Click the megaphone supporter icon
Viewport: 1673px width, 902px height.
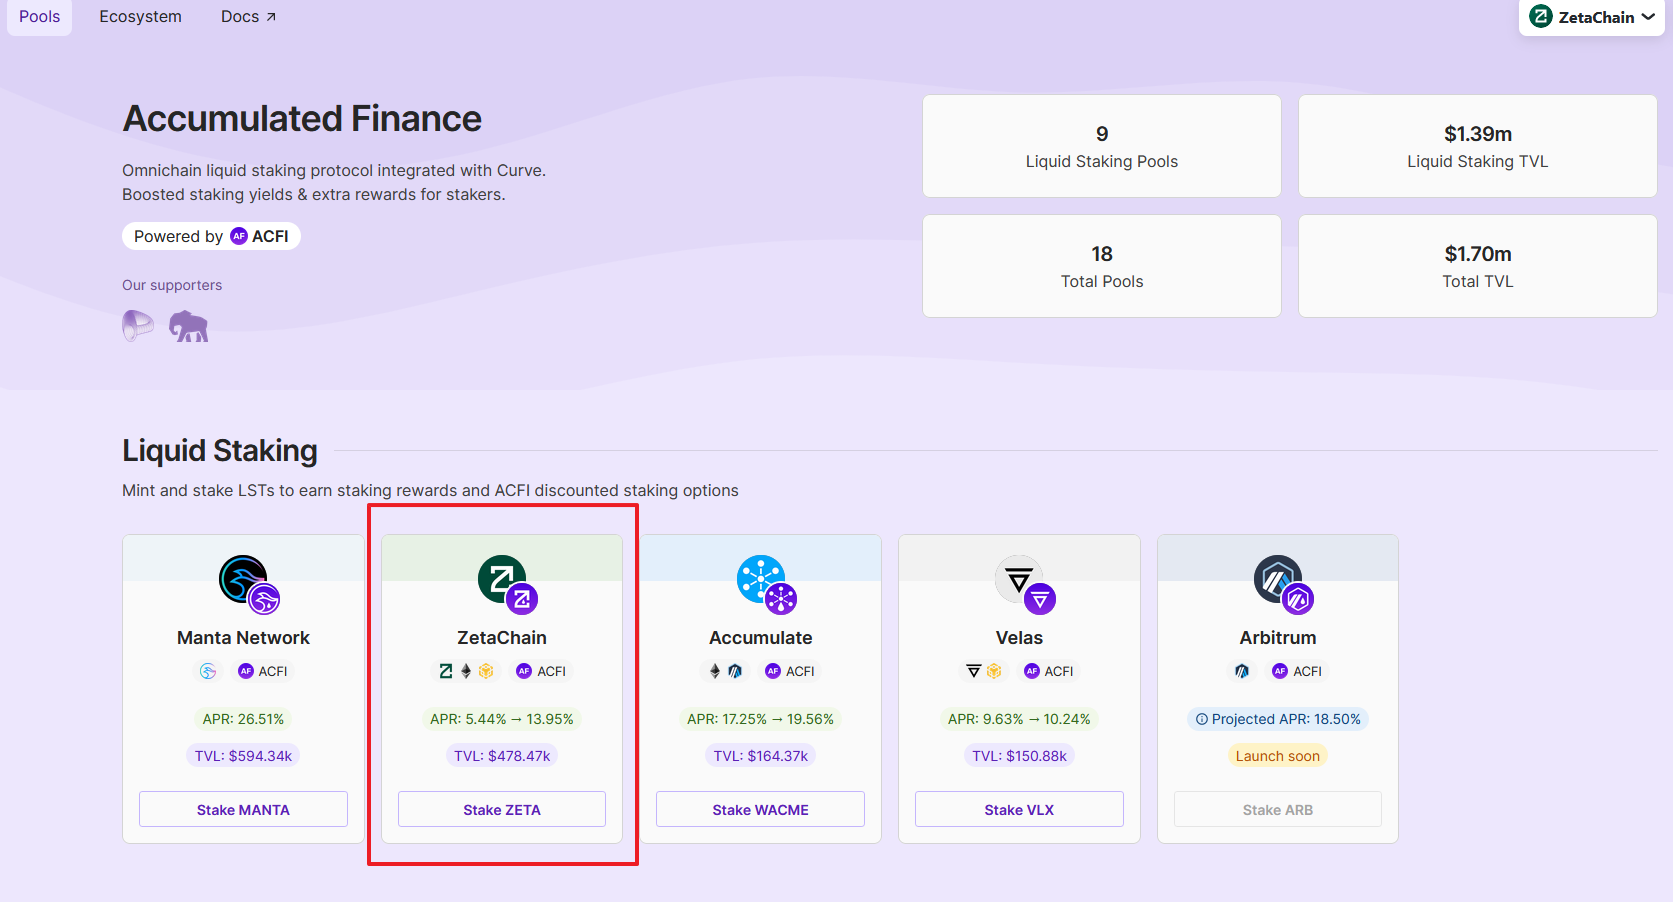[x=138, y=325]
